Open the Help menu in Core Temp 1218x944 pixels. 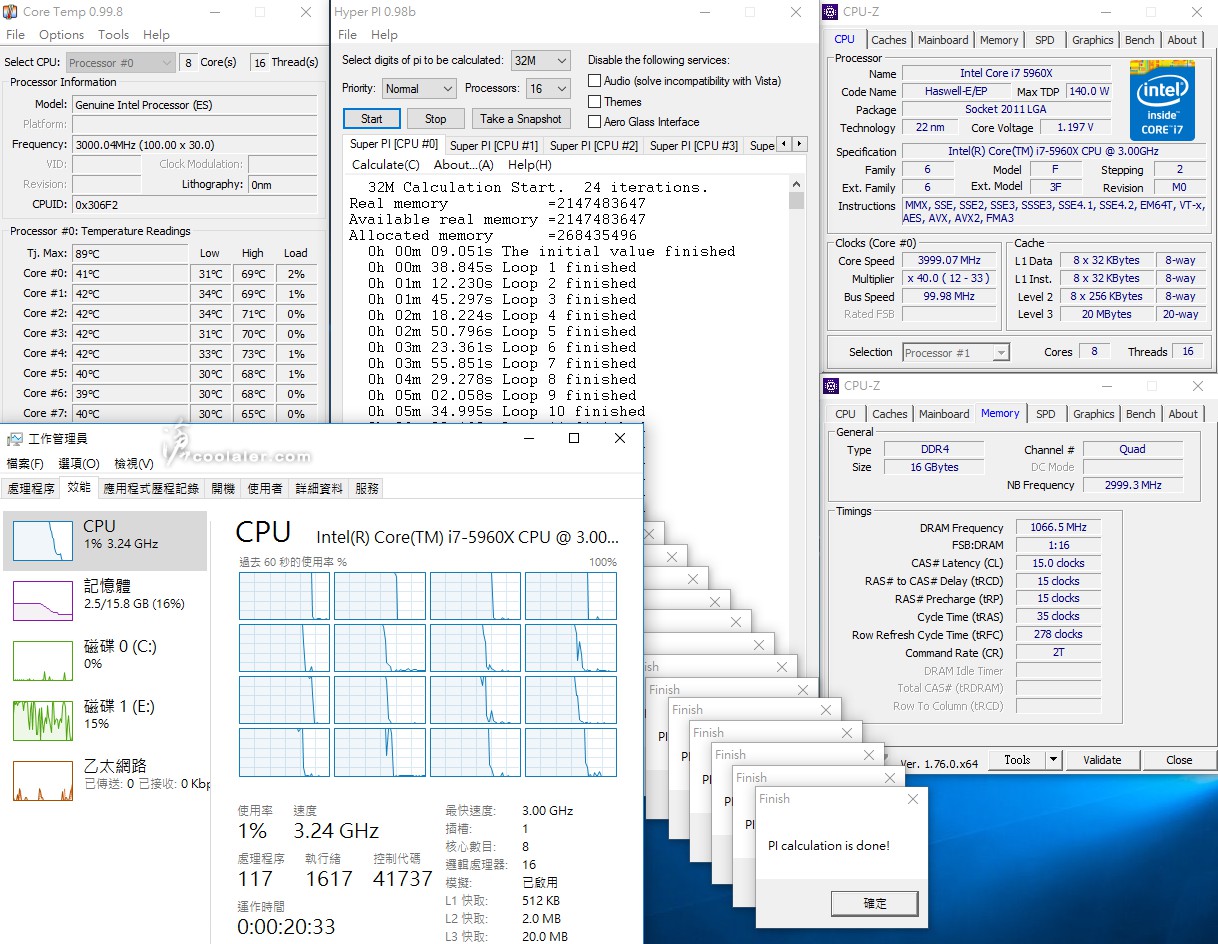coord(156,34)
